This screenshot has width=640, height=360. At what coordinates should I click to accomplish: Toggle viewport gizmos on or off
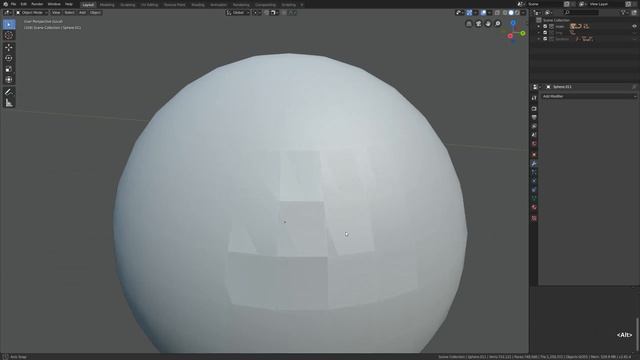click(x=469, y=13)
